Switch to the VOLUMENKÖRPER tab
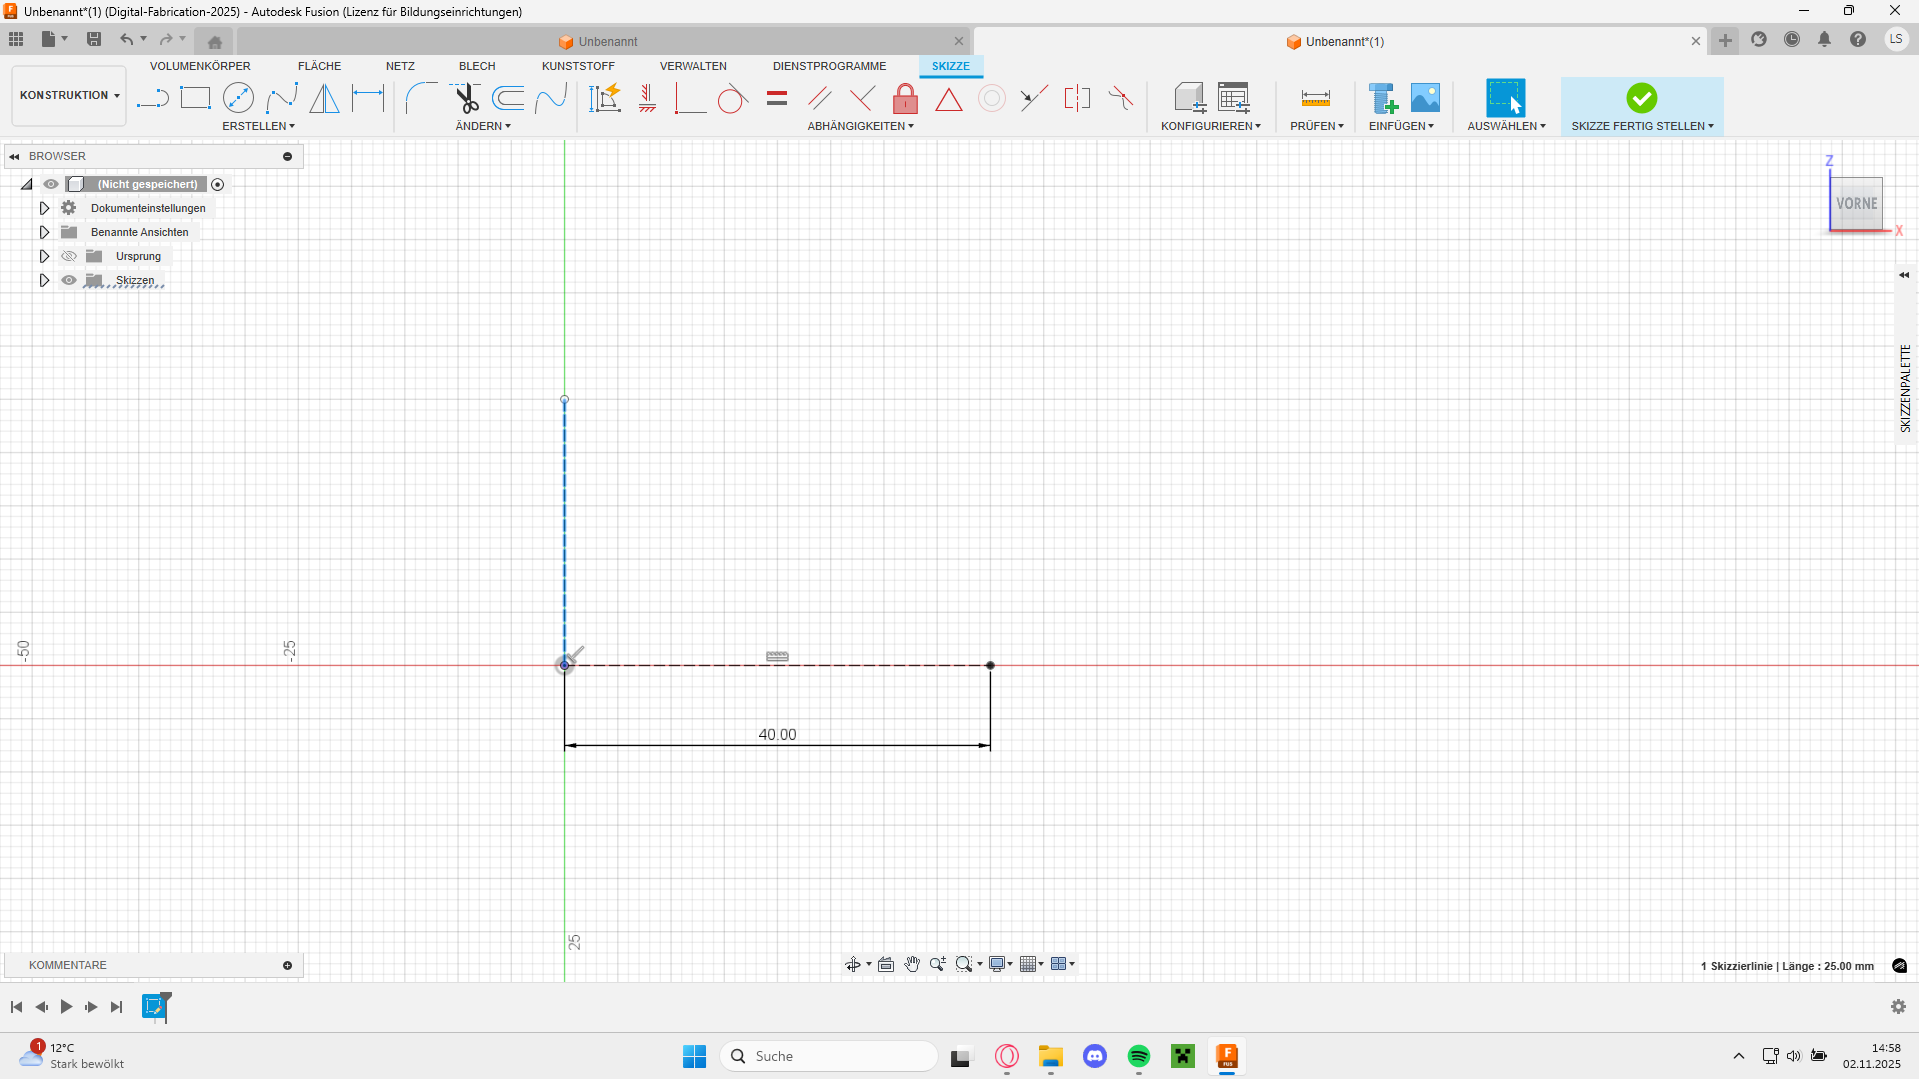The height and width of the screenshot is (1079, 1919). (200, 66)
